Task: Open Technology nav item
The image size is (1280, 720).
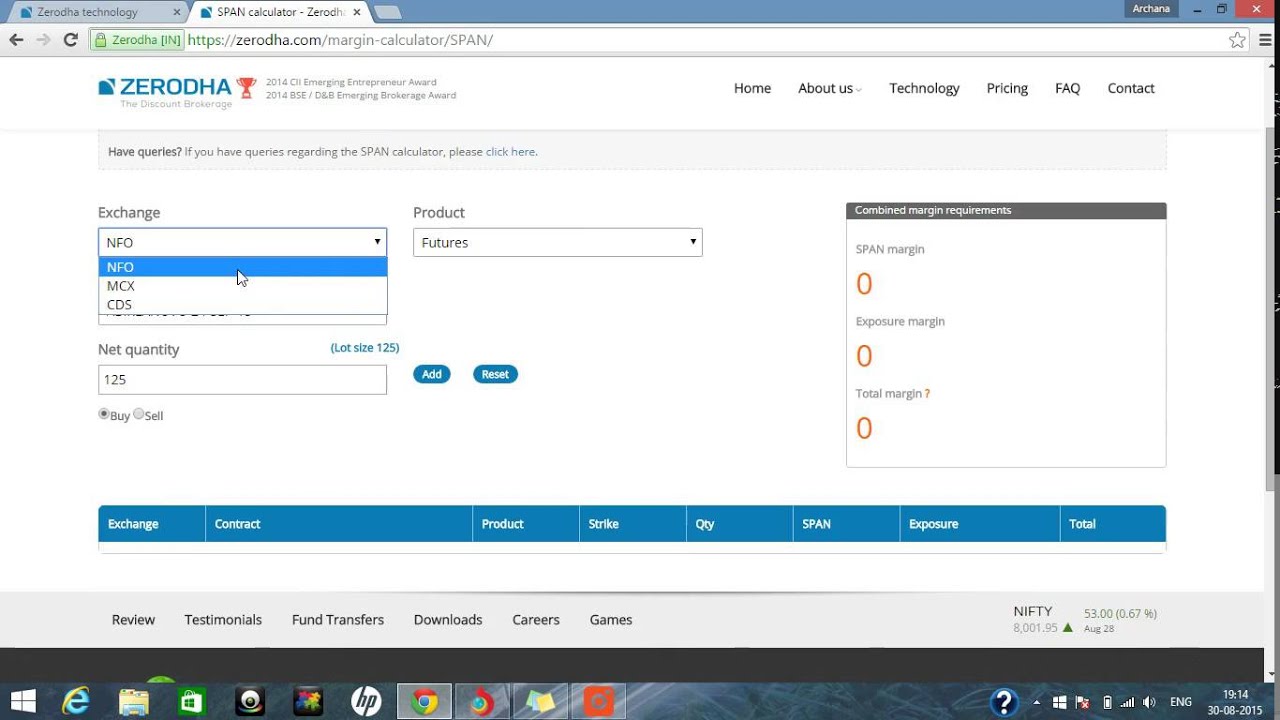Action: 924,88
